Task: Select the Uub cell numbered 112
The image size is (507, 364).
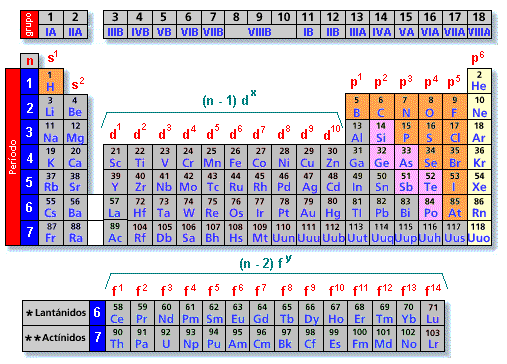Action: (333, 233)
